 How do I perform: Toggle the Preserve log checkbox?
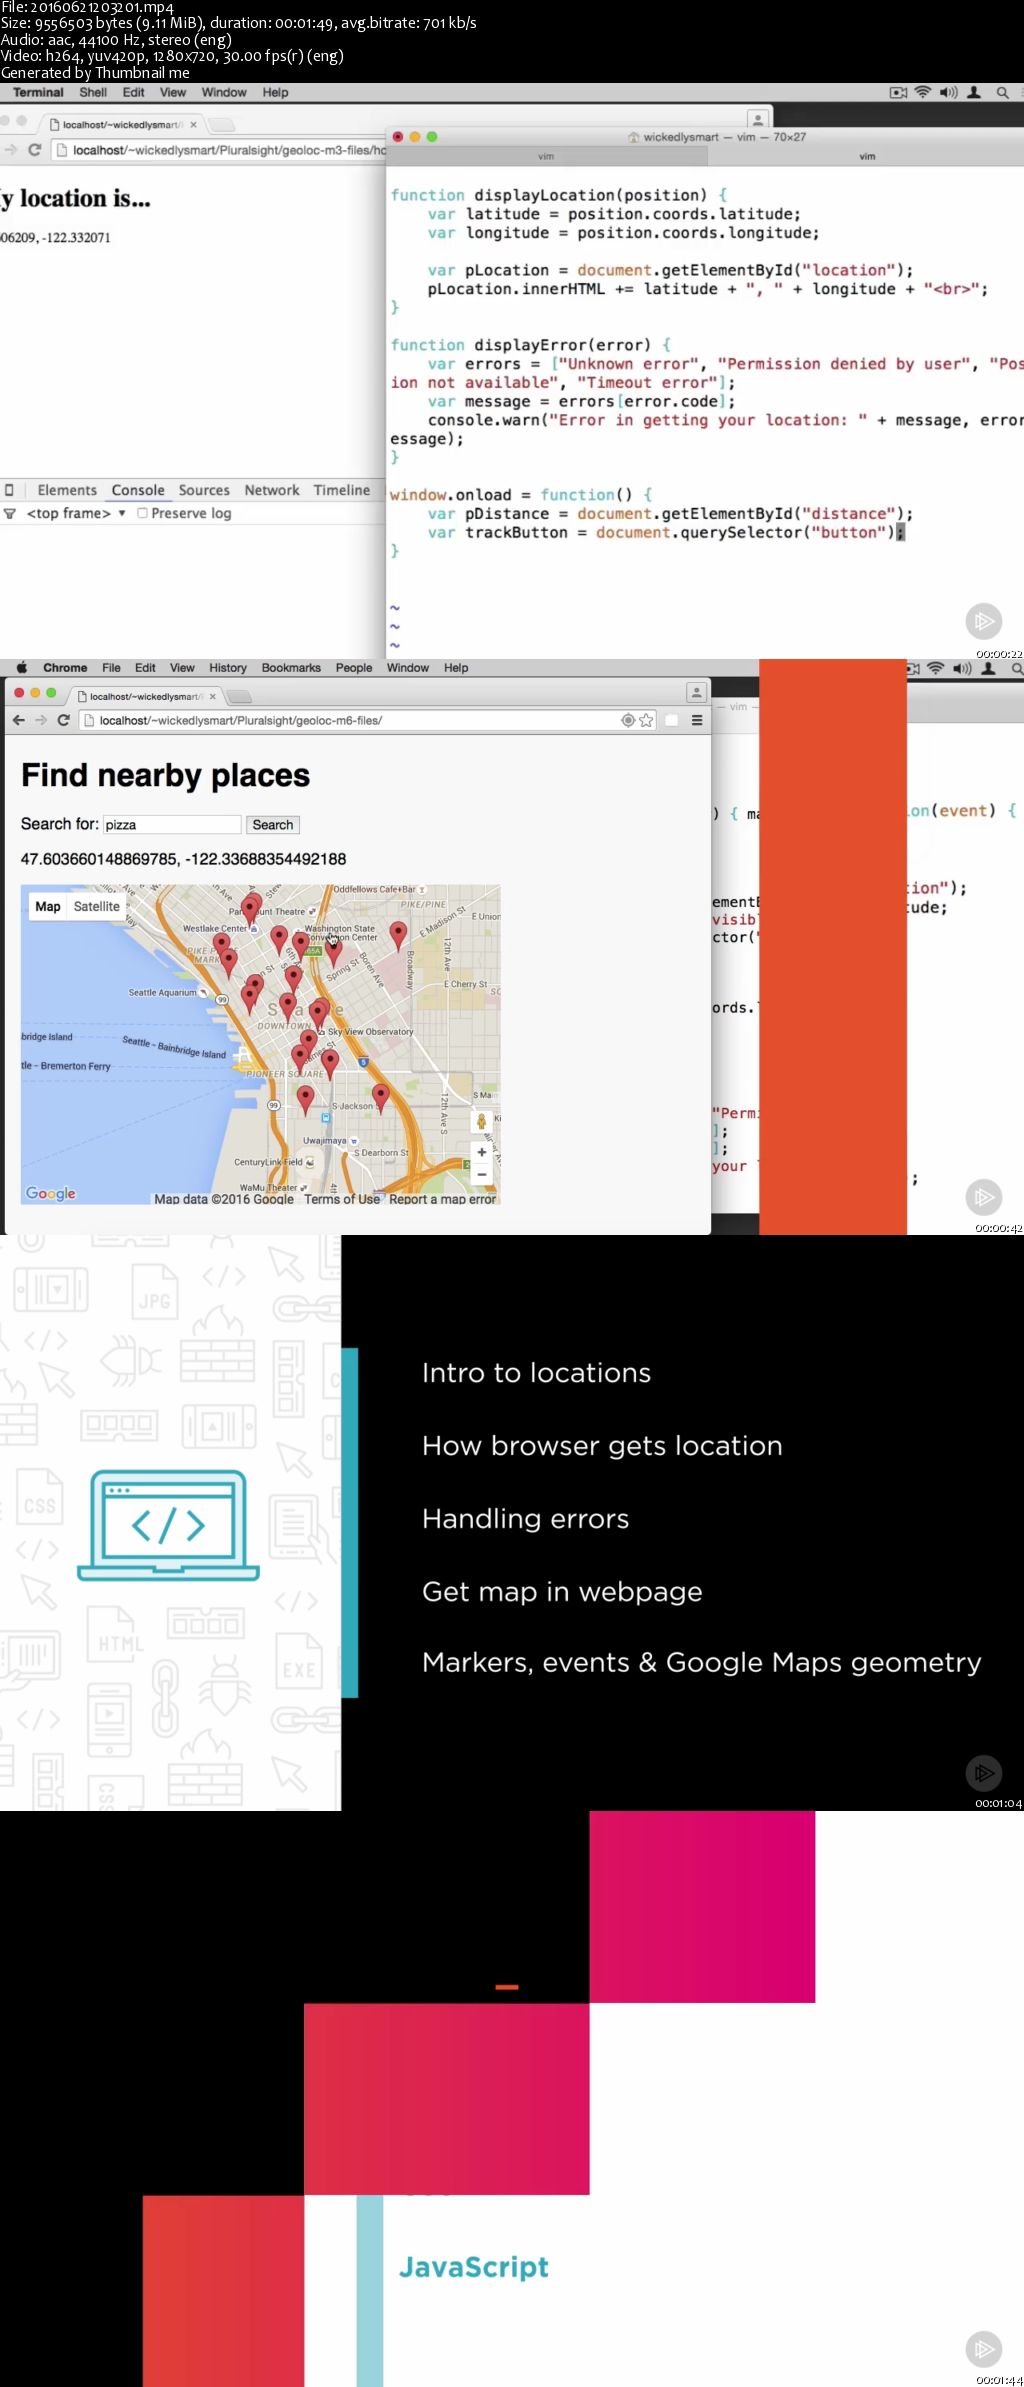point(142,513)
